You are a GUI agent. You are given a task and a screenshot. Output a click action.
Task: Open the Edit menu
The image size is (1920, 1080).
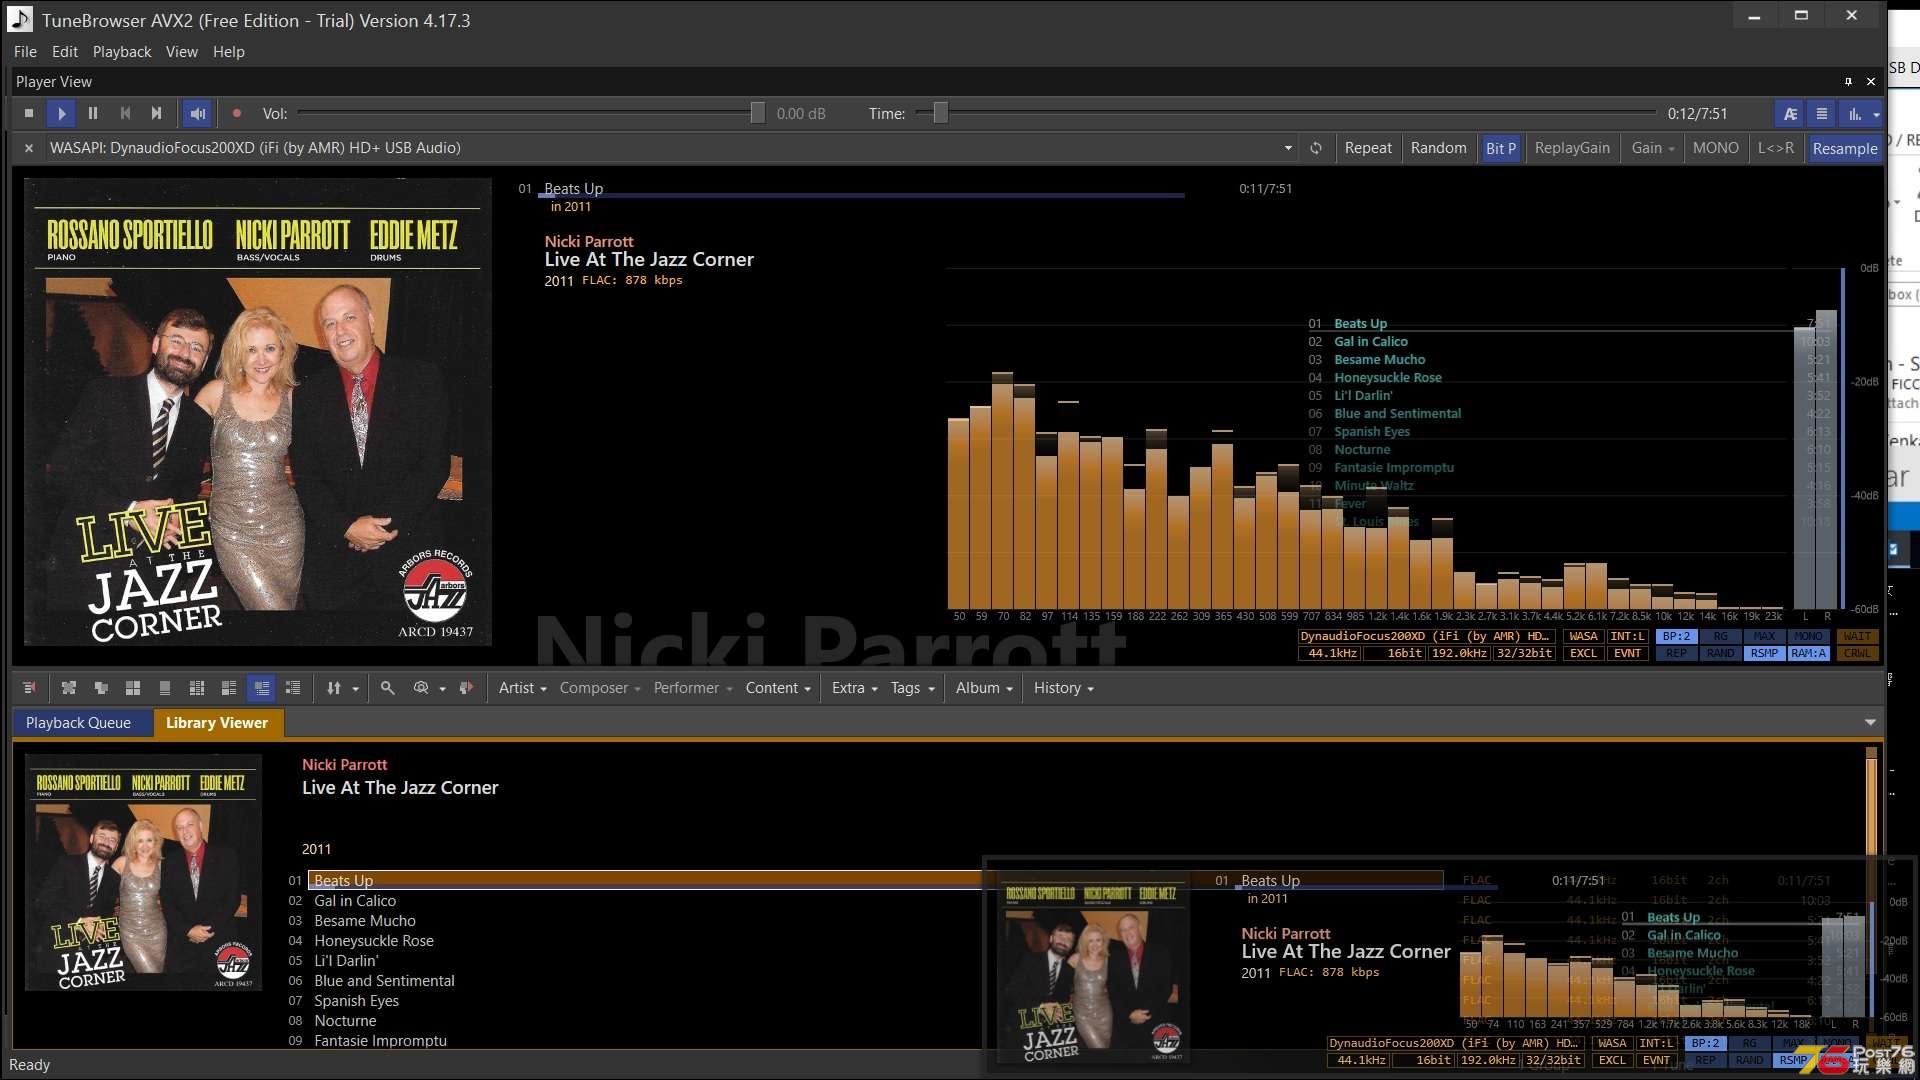point(65,52)
